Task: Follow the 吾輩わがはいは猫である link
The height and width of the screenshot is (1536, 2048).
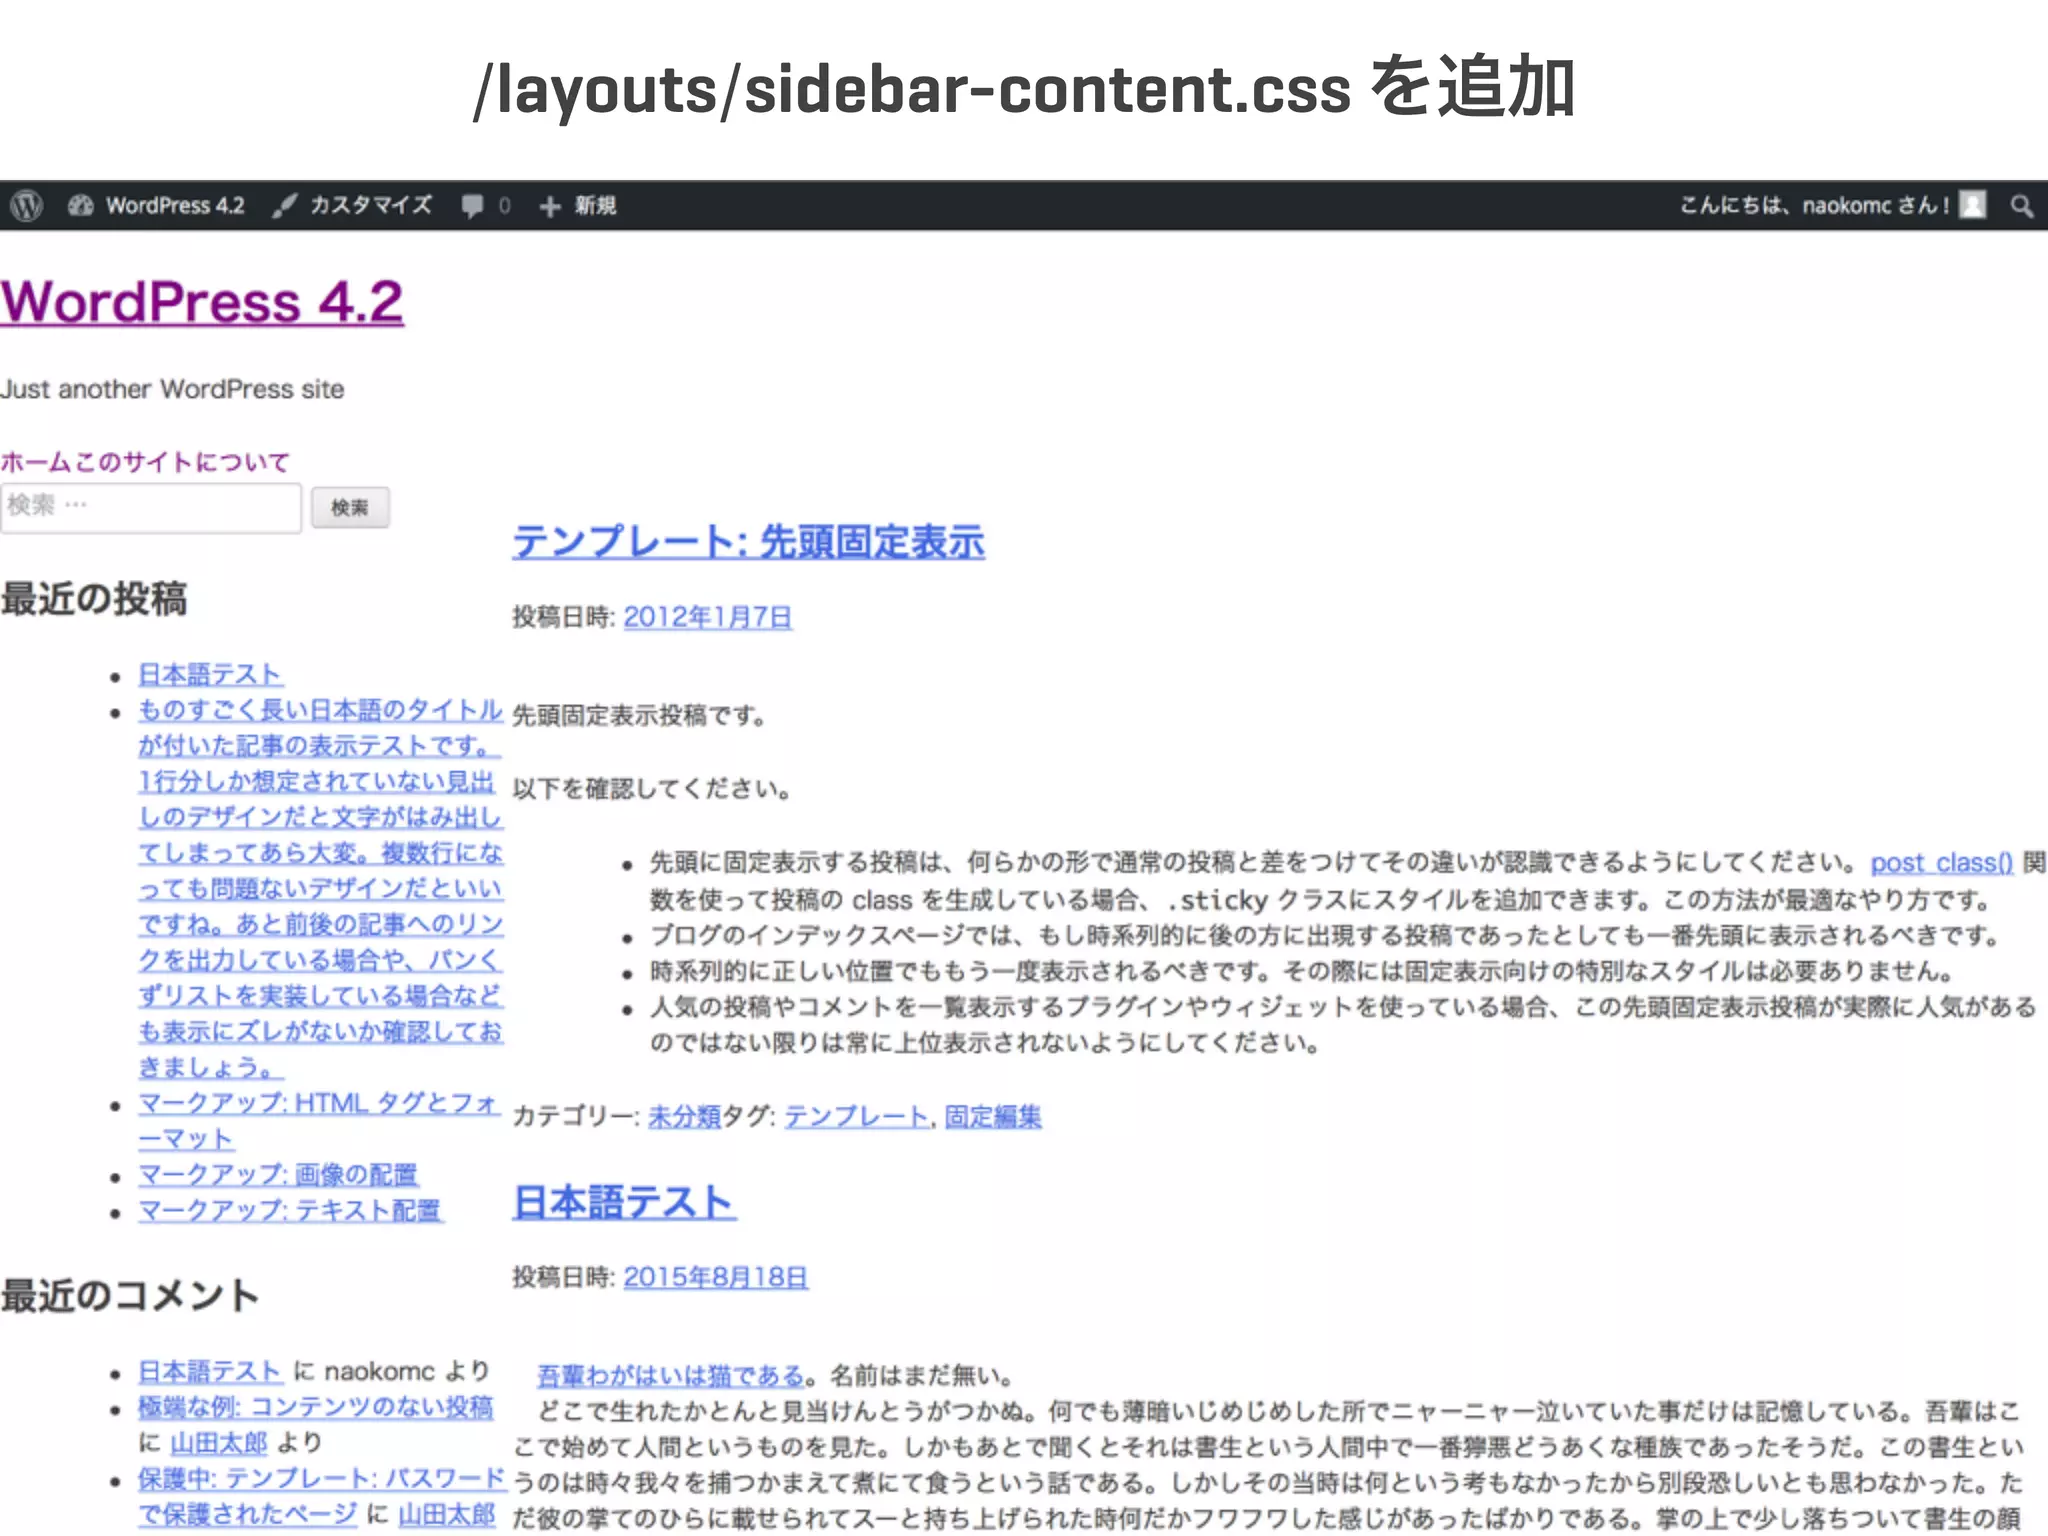Action: (x=671, y=1376)
